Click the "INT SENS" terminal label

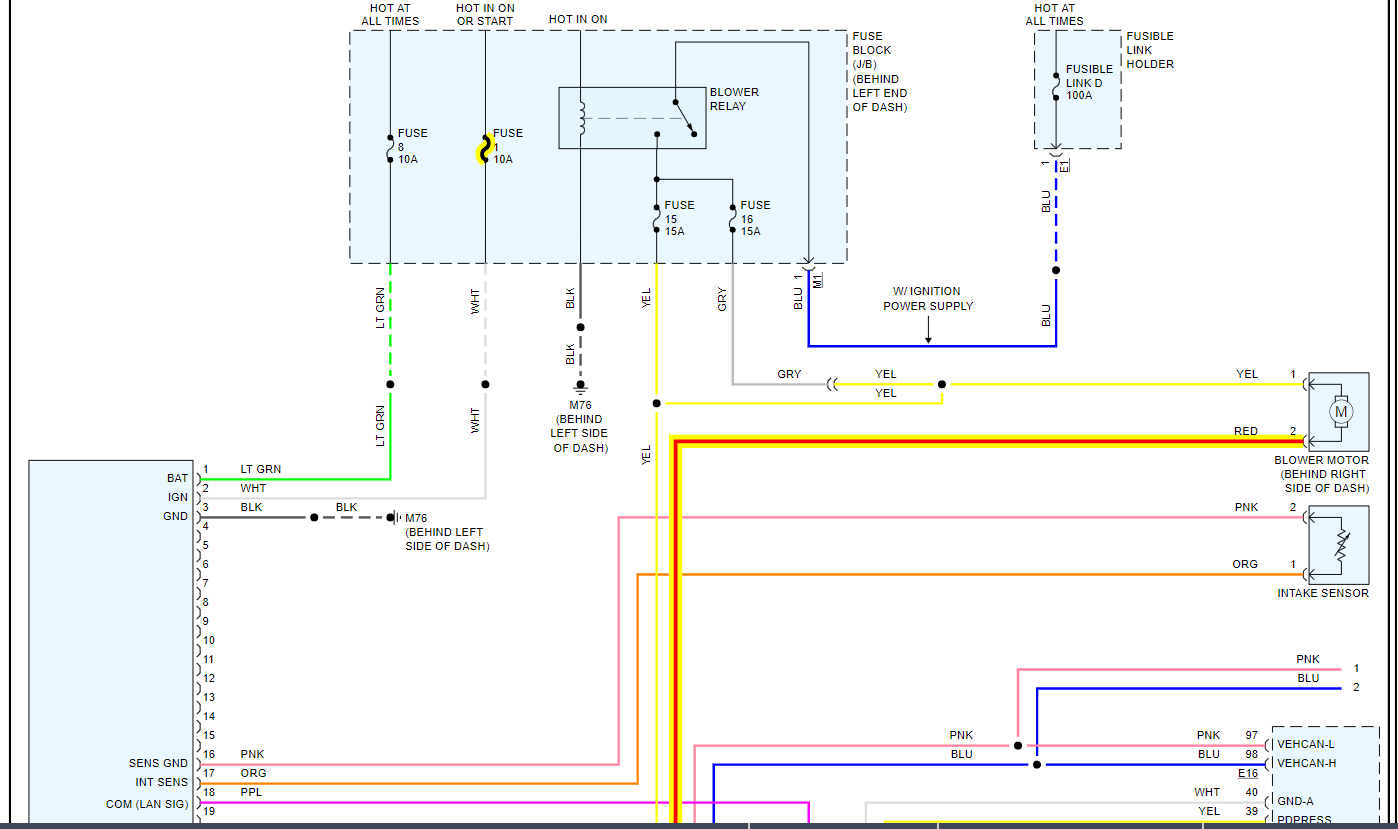coord(161,782)
